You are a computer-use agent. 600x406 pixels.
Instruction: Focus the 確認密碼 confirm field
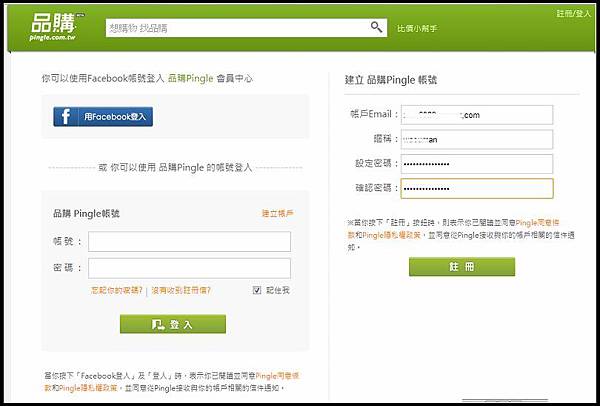coord(477,188)
